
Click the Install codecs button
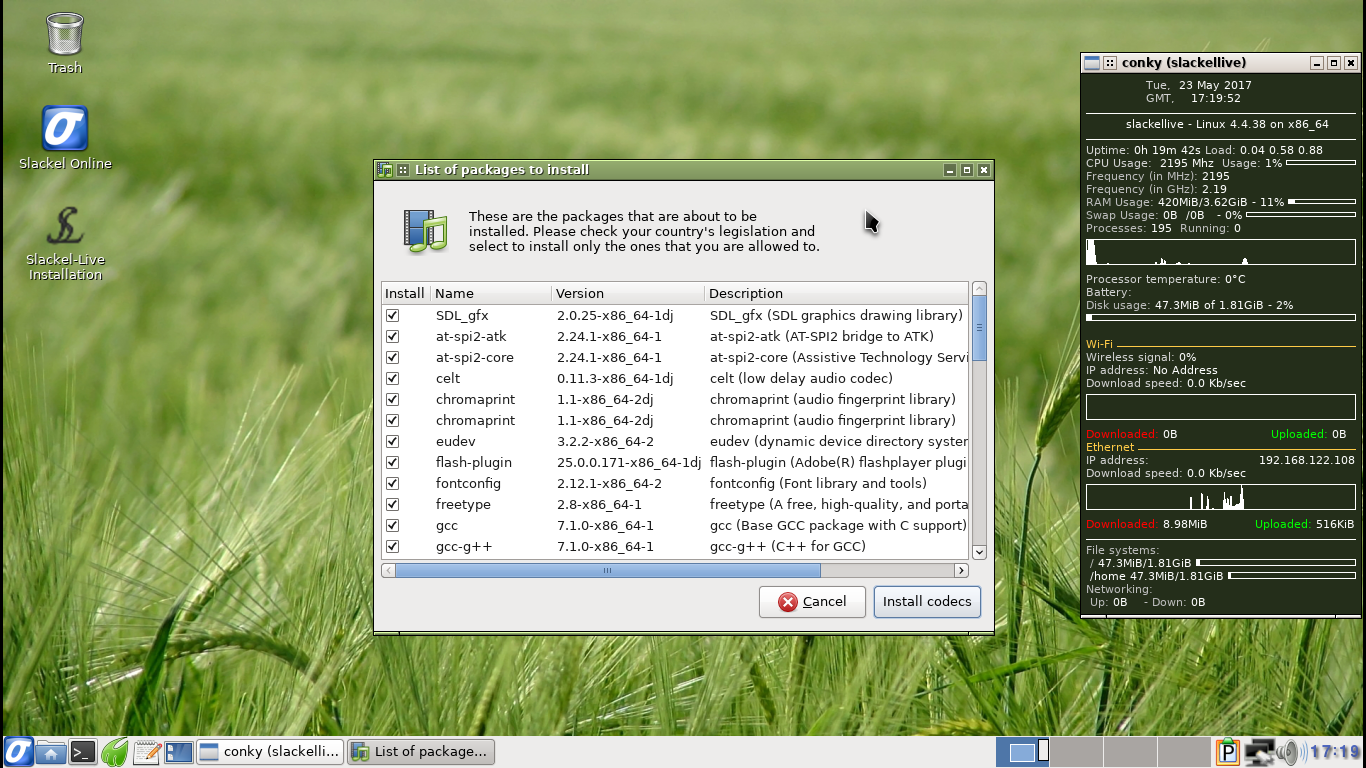point(927,602)
